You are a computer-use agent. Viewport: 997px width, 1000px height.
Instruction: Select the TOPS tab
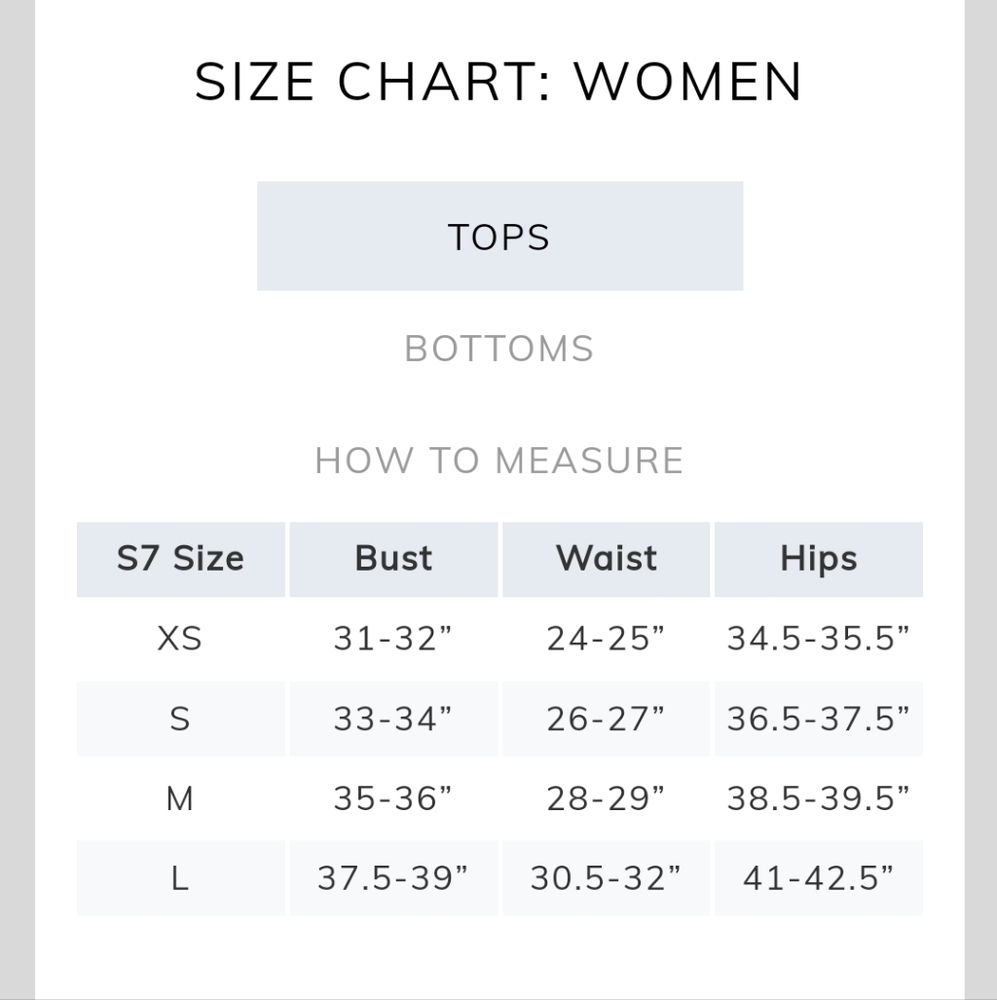499,237
